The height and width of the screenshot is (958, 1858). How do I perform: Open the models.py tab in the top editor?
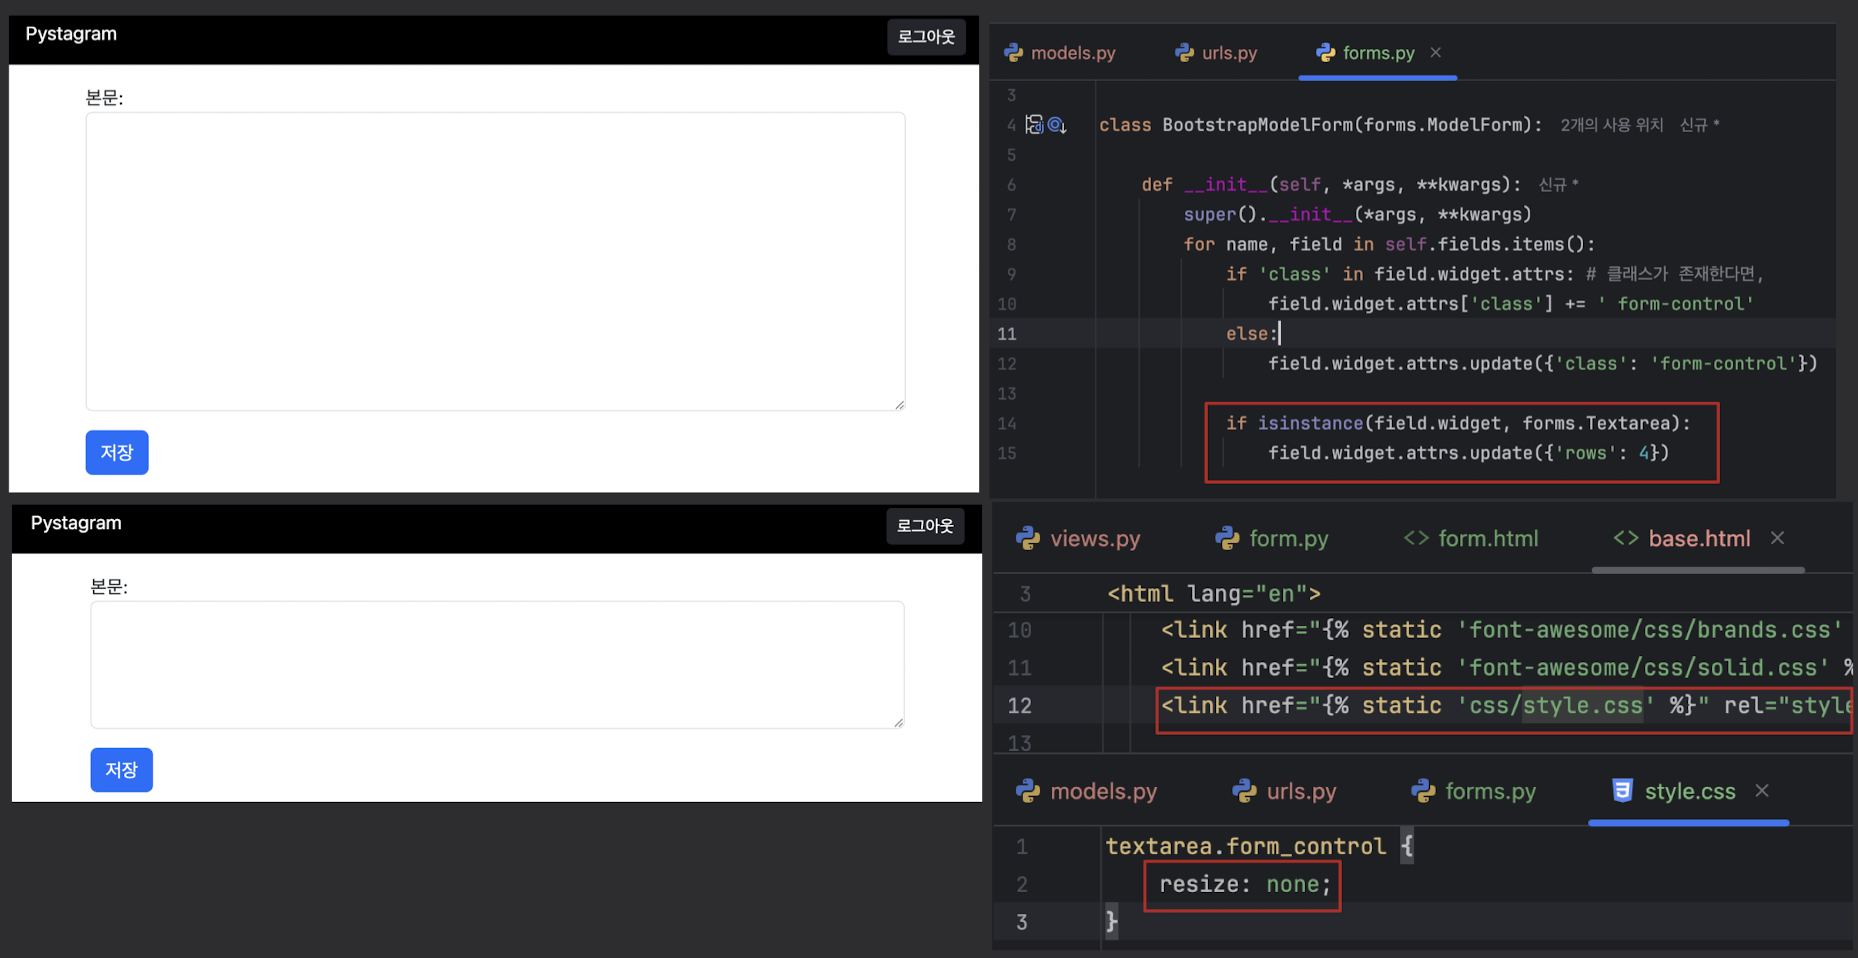pyautogui.click(x=1060, y=53)
